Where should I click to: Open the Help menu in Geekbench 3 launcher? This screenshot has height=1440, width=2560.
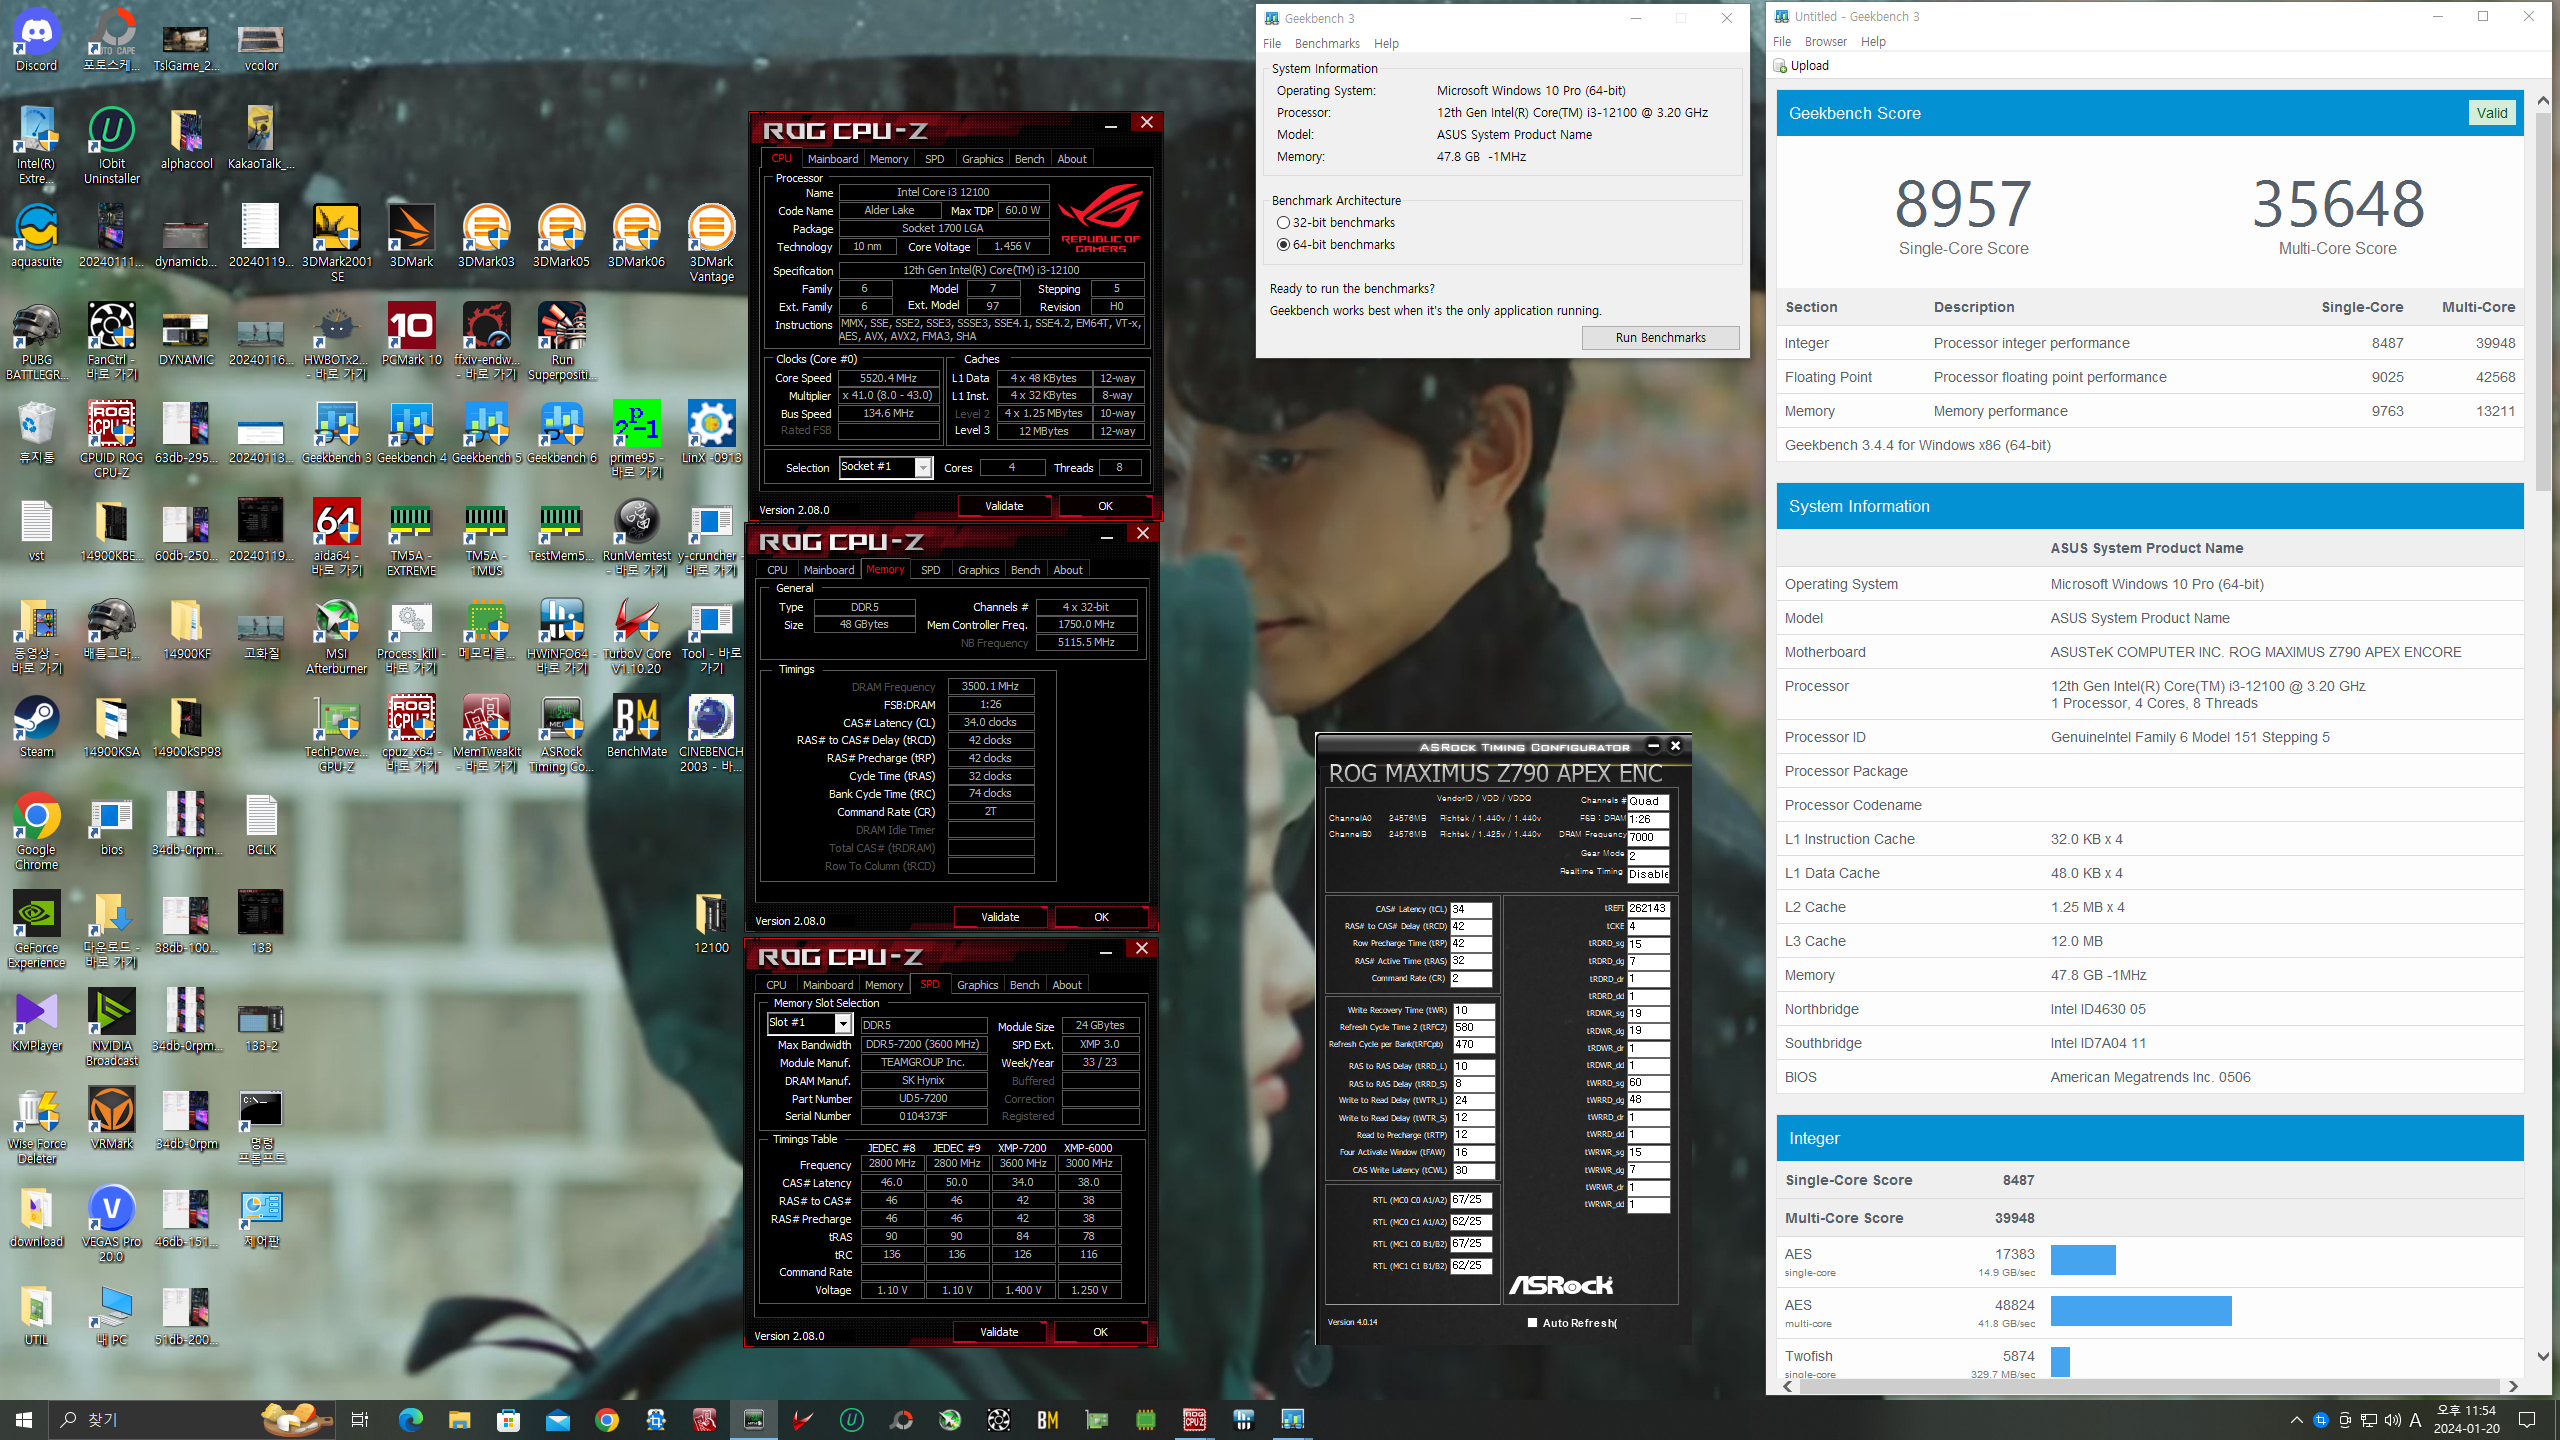click(x=1386, y=44)
